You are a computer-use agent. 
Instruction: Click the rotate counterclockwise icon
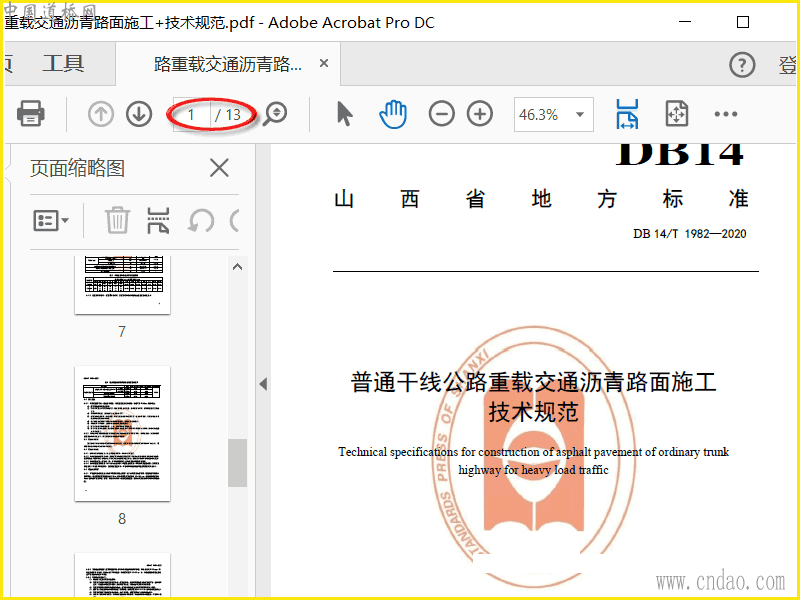pyautogui.click(x=201, y=221)
